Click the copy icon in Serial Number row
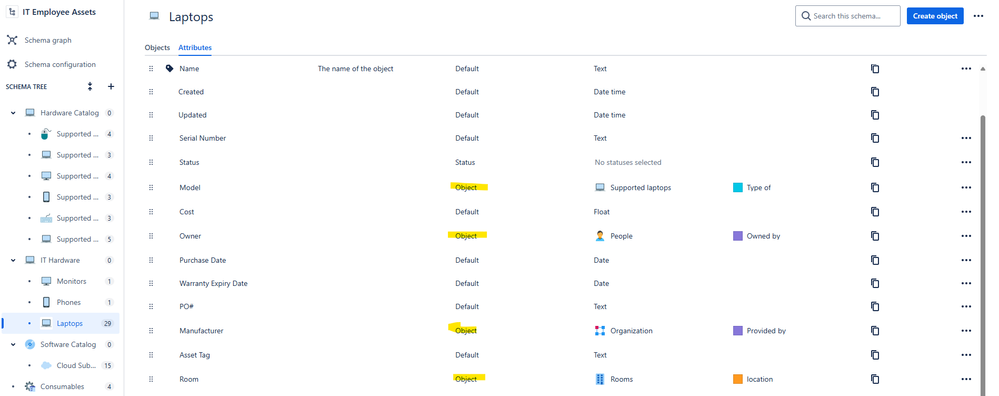 (x=875, y=138)
